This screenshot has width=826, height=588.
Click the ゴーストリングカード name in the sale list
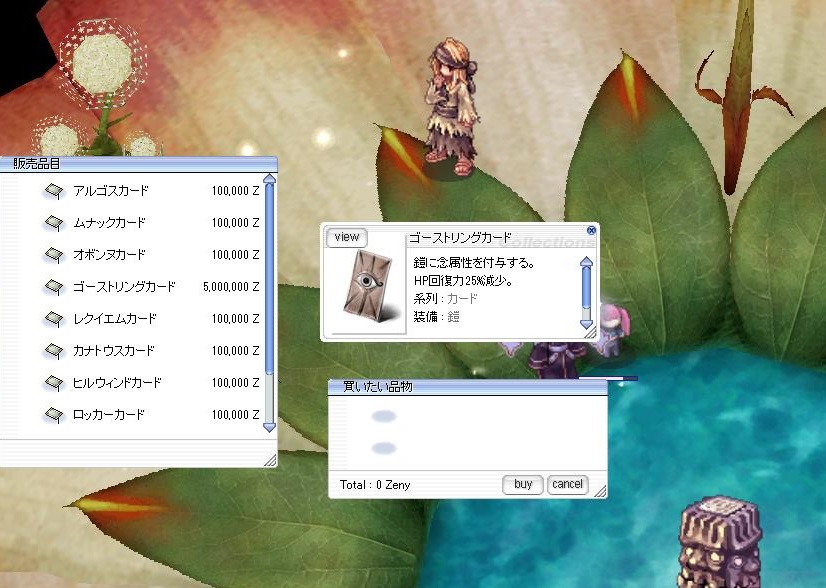124,287
